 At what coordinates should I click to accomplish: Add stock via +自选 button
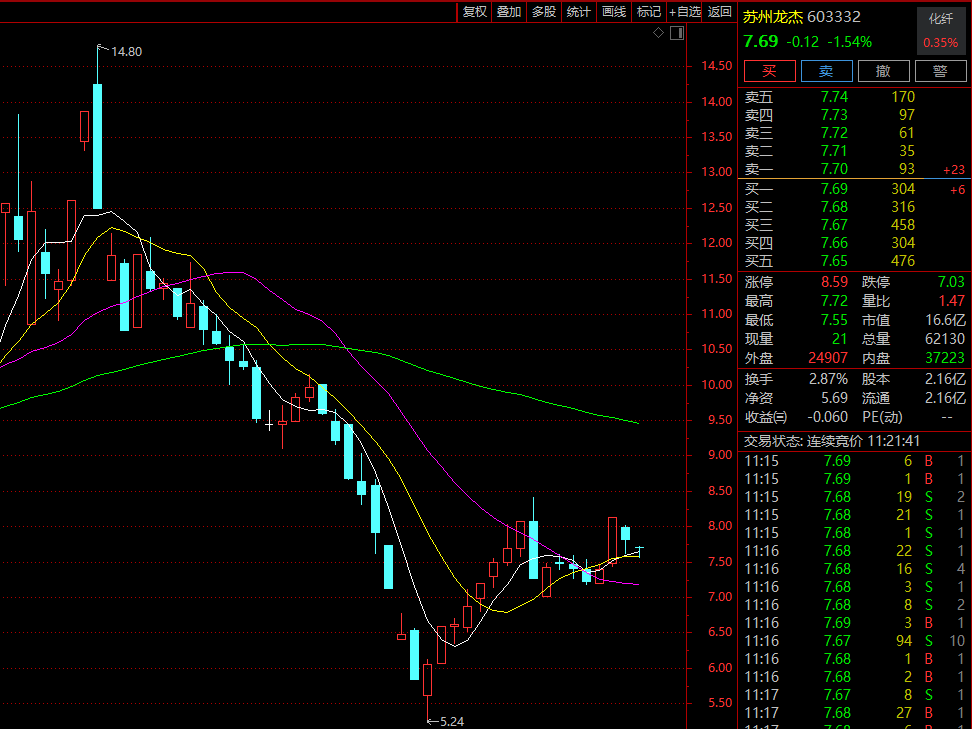tap(684, 12)
